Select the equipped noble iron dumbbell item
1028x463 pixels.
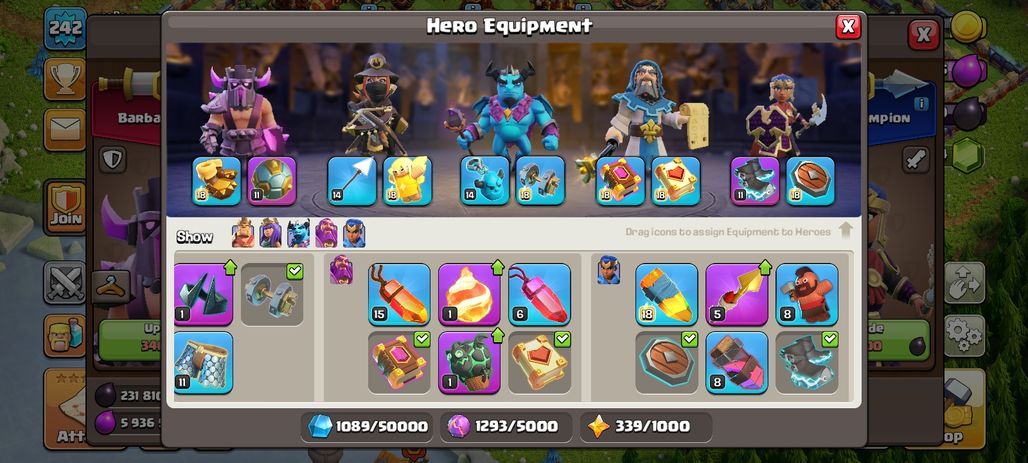coord(272,294)
